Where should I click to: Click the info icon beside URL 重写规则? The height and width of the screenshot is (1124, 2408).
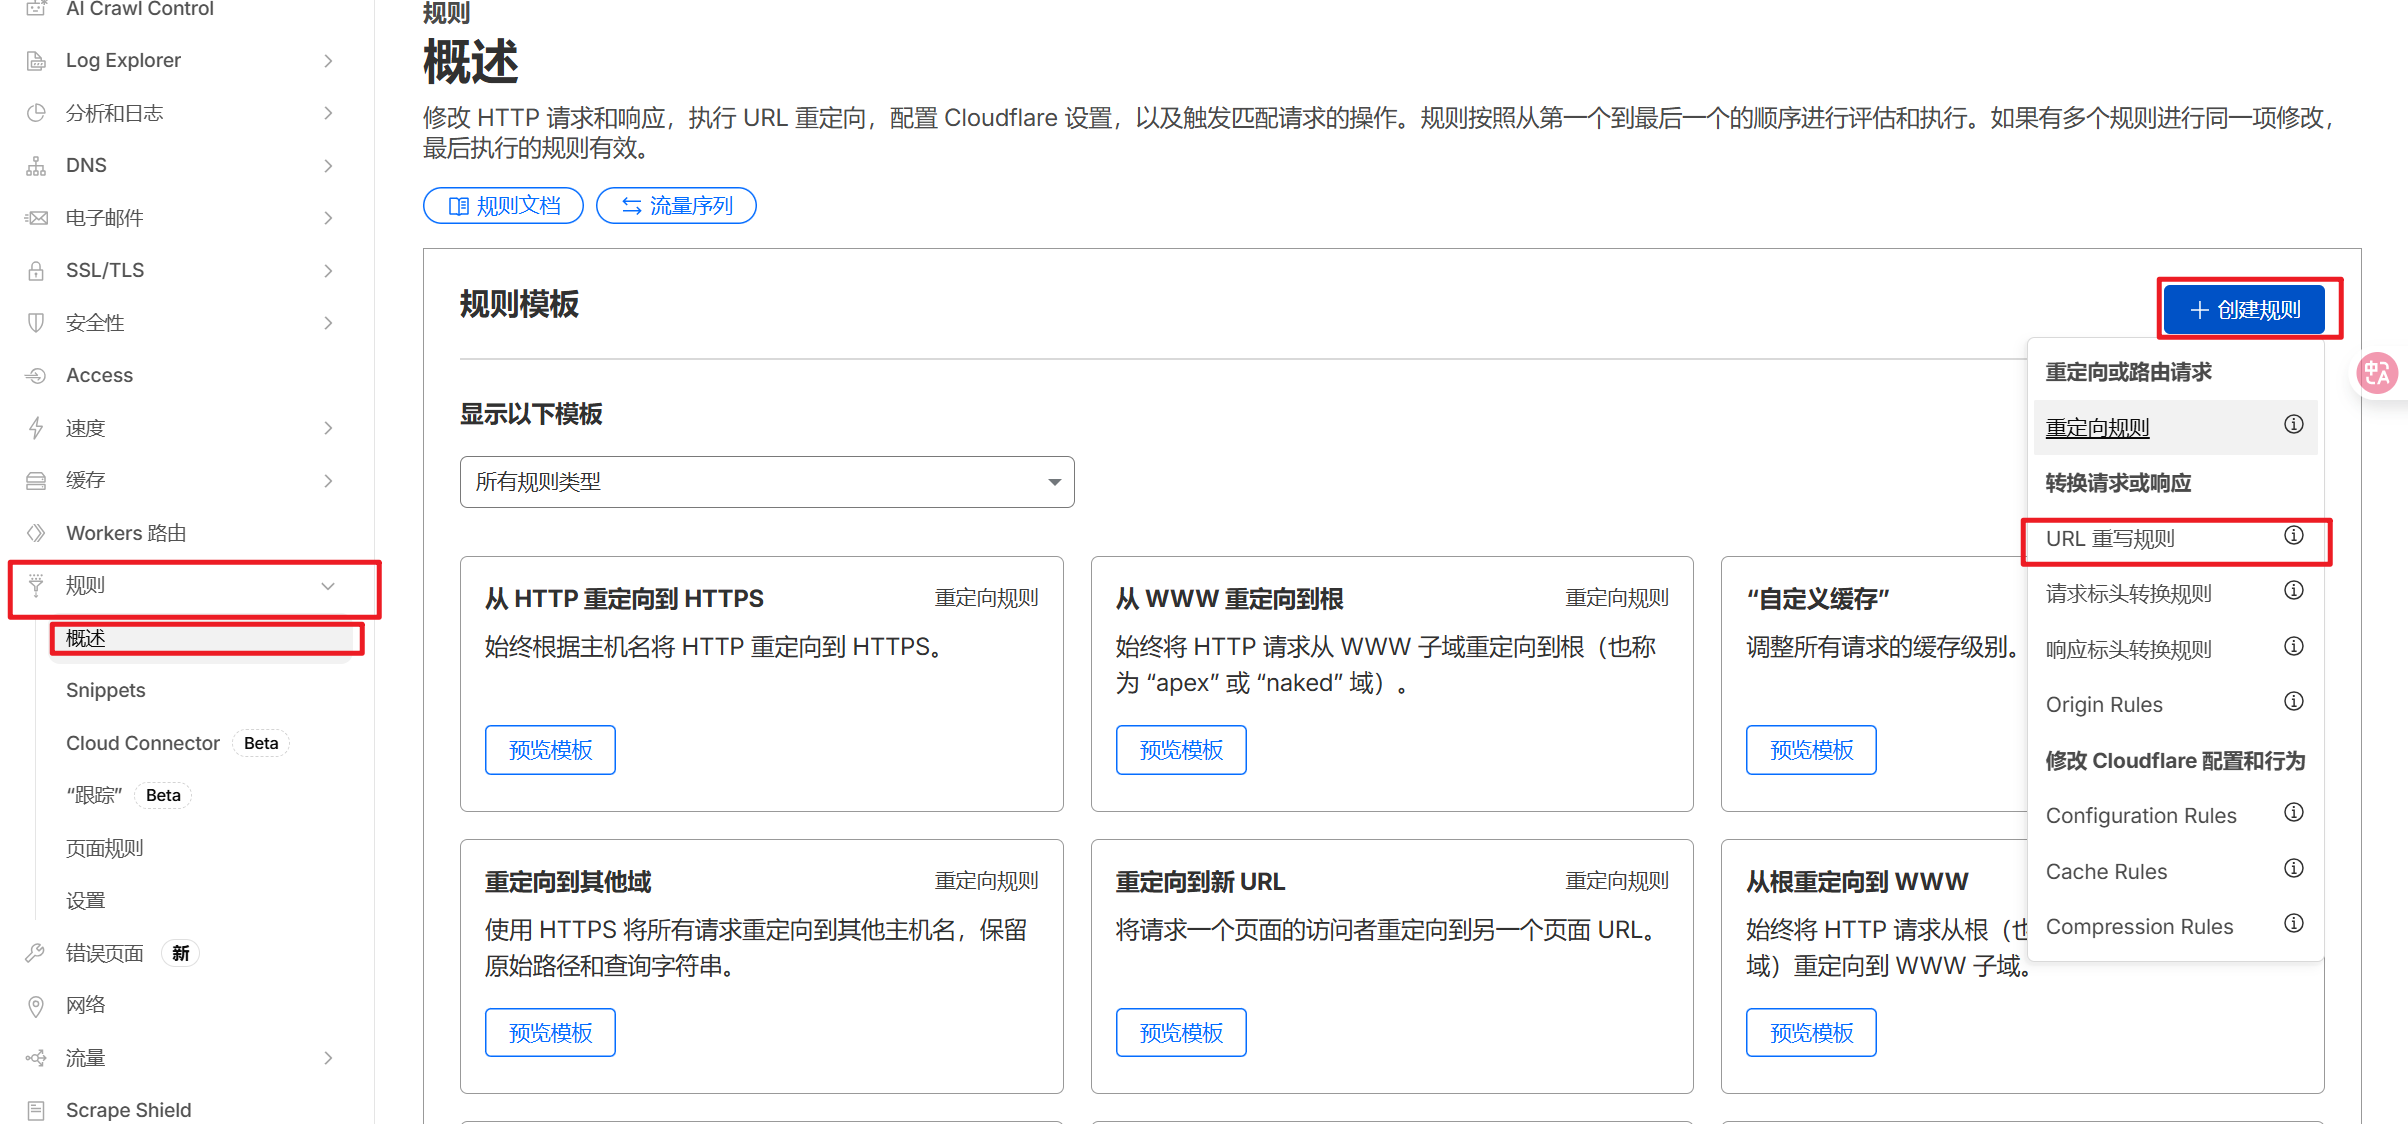[2294, 535]
